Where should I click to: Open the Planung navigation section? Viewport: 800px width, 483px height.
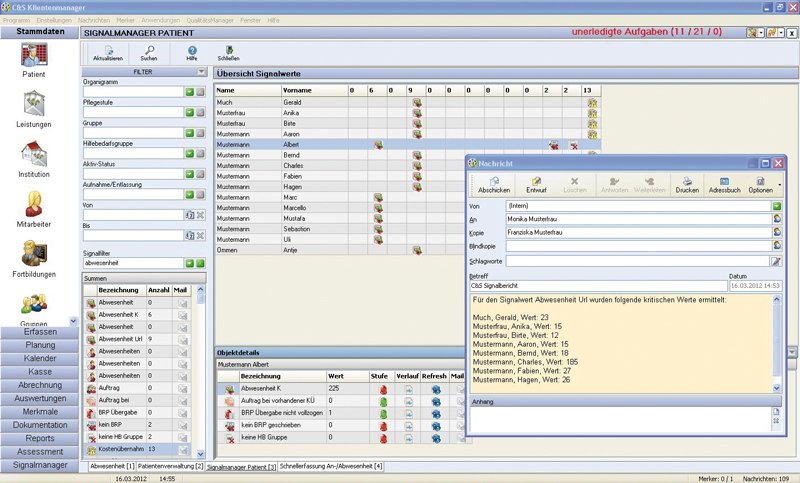(x=40, y=345)
